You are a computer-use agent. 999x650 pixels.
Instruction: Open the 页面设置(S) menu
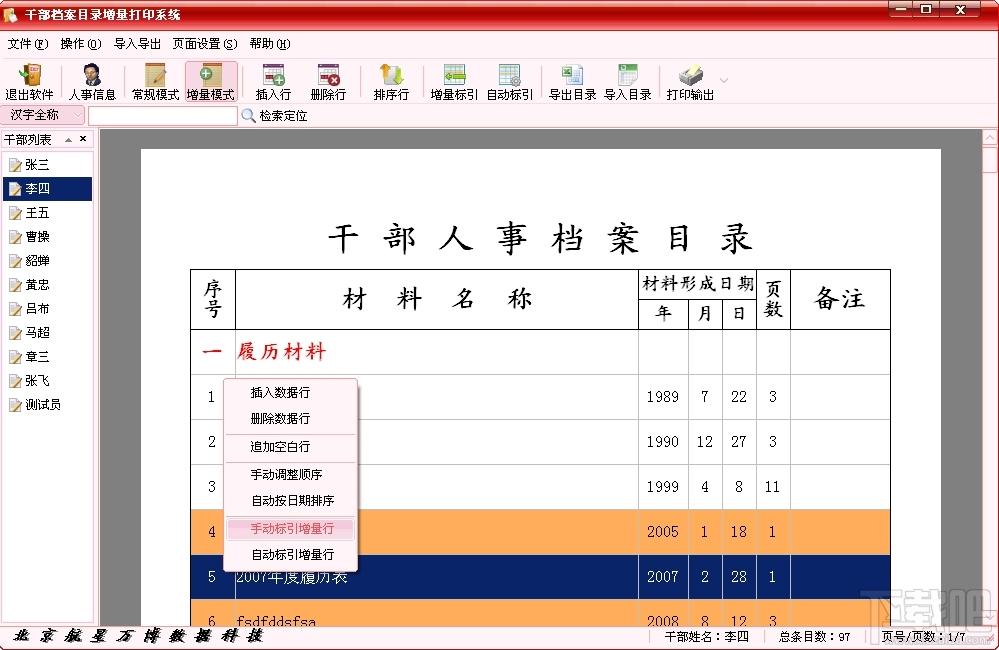(x=205, y=43)
